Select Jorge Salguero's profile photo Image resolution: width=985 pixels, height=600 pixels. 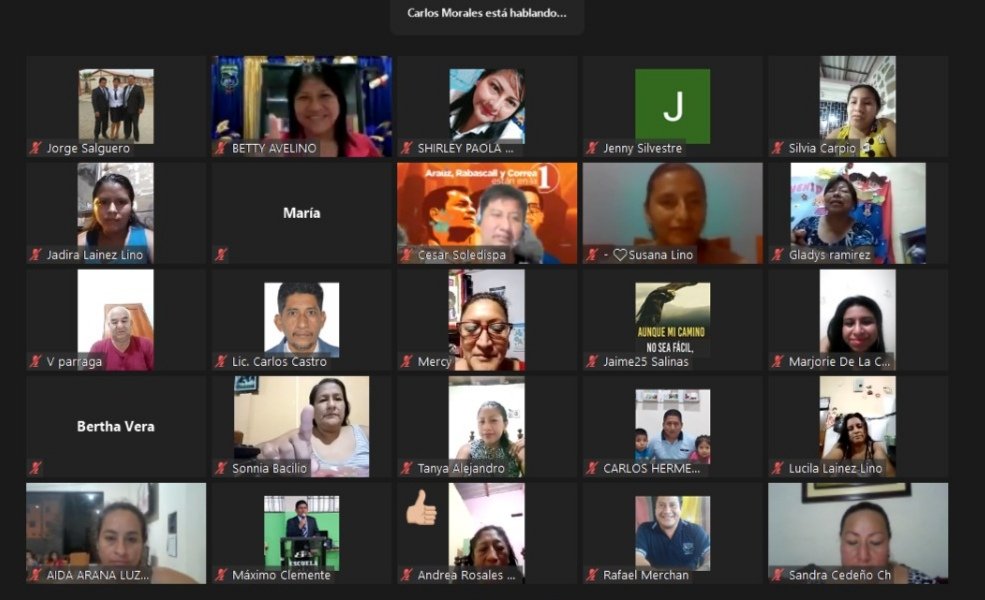(116, 106)
